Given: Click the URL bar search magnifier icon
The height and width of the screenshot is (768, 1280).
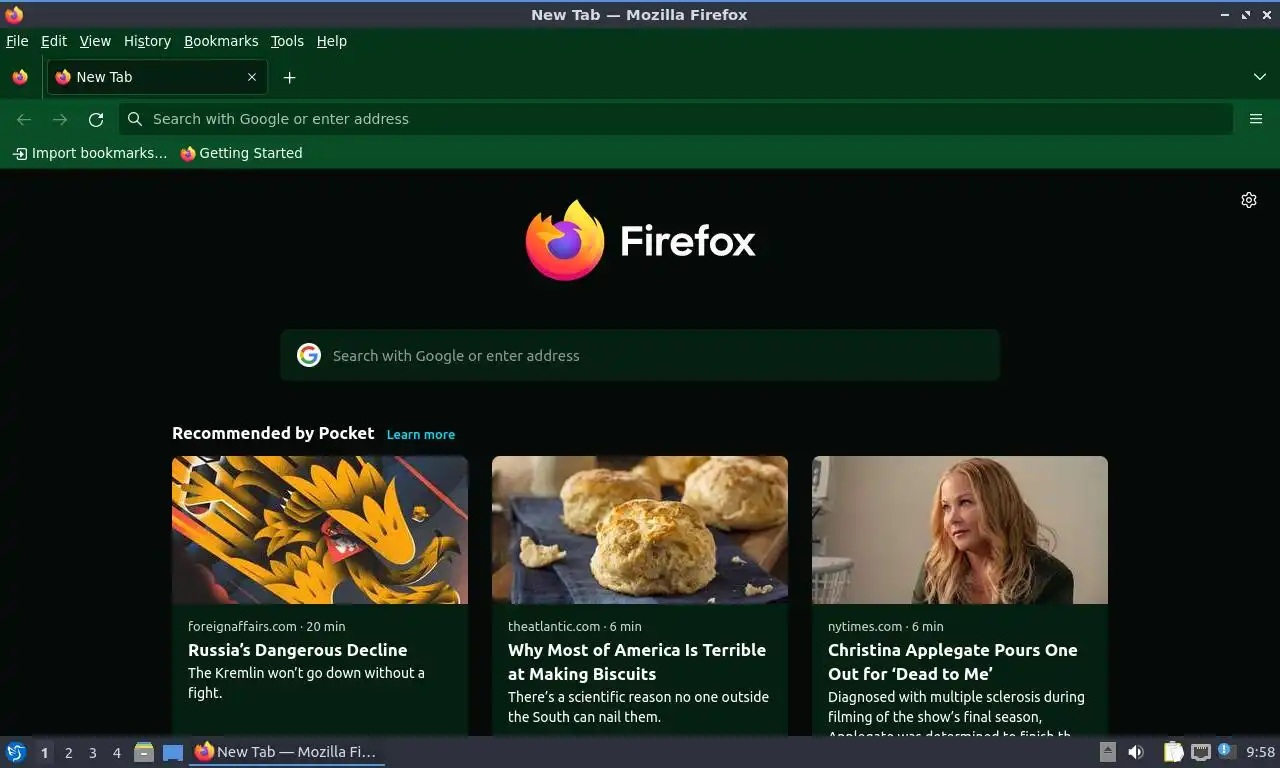Looking at the screenshot, I should click(135, 119).
